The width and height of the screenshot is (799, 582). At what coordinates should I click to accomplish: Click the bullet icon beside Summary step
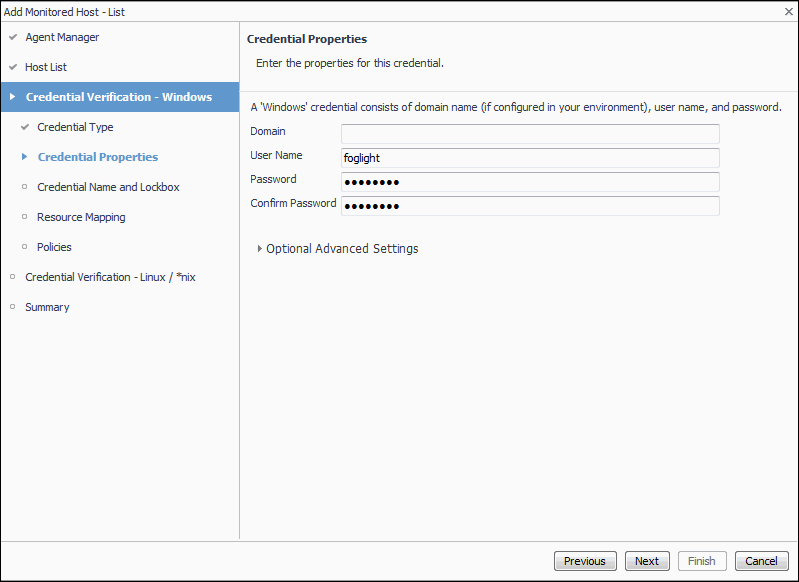13,307
